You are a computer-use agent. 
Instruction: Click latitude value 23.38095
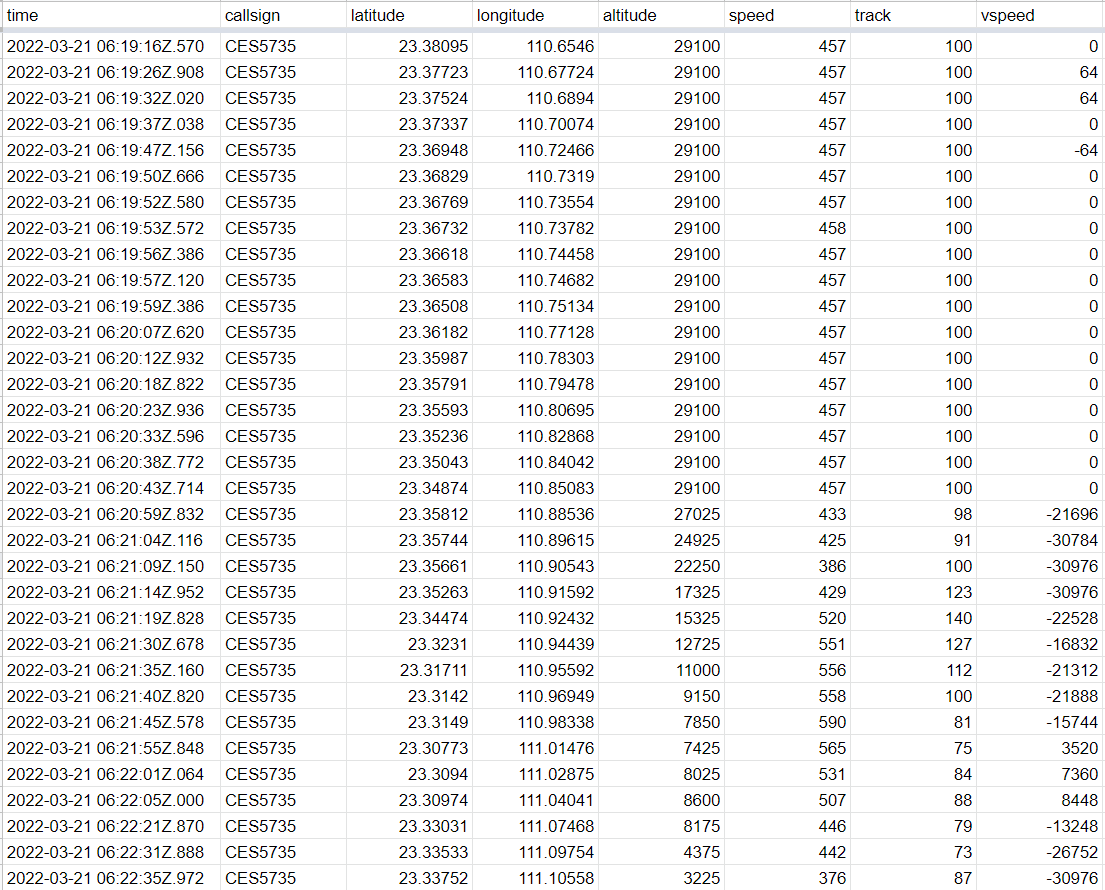[x=433, y=47]
